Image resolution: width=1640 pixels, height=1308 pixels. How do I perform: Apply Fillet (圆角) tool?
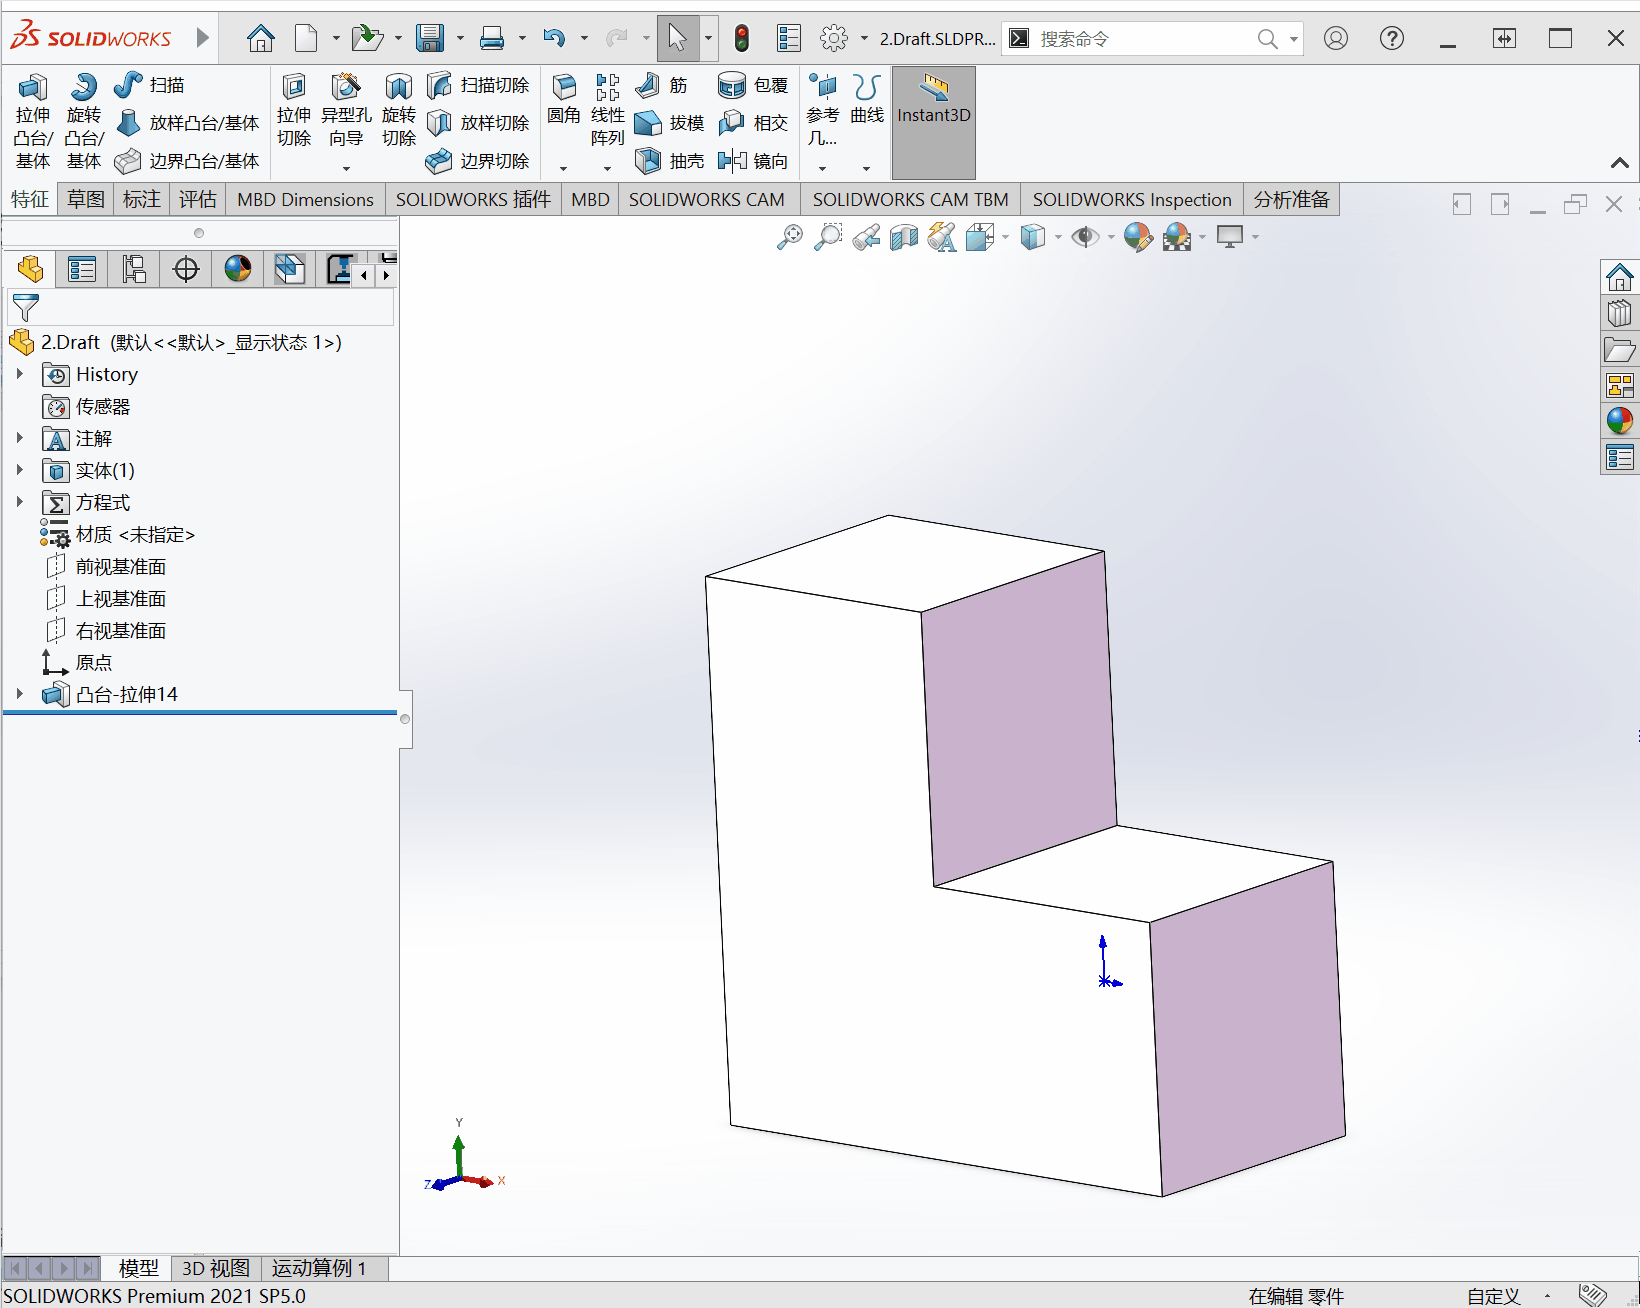coord(564,100)
